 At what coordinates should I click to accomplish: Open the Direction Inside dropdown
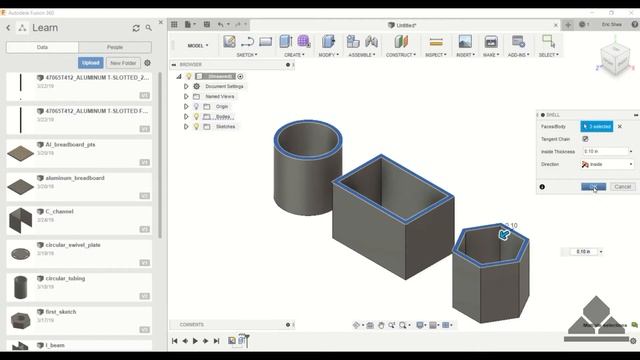(607, 164)
